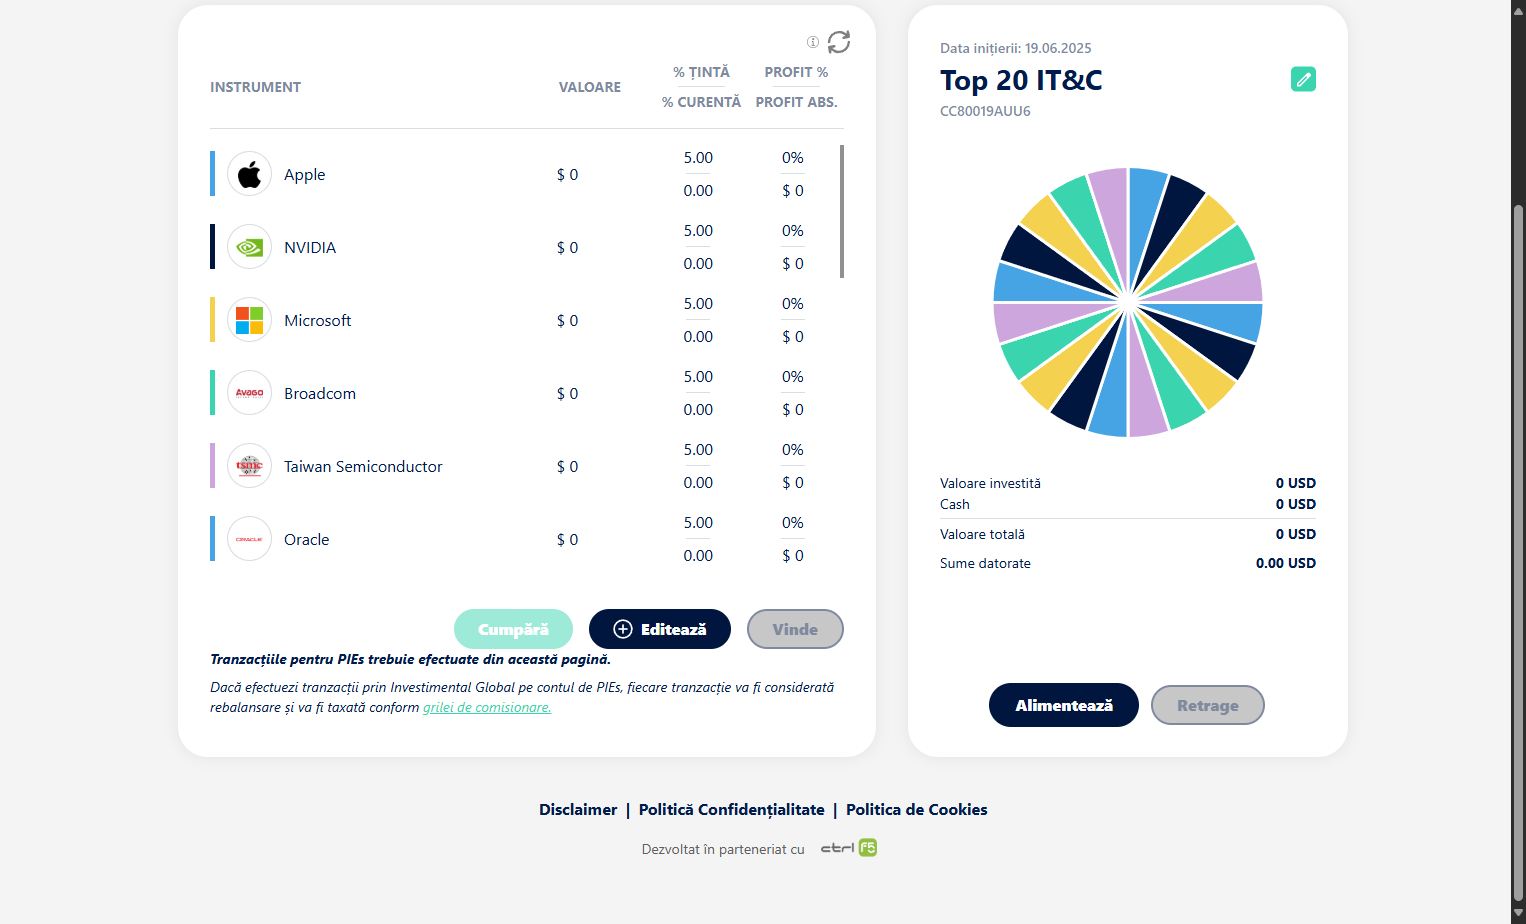Open the Politică Confidențialitate link
This screenshot has width=1526, height=924.
[x=732, y=810]
